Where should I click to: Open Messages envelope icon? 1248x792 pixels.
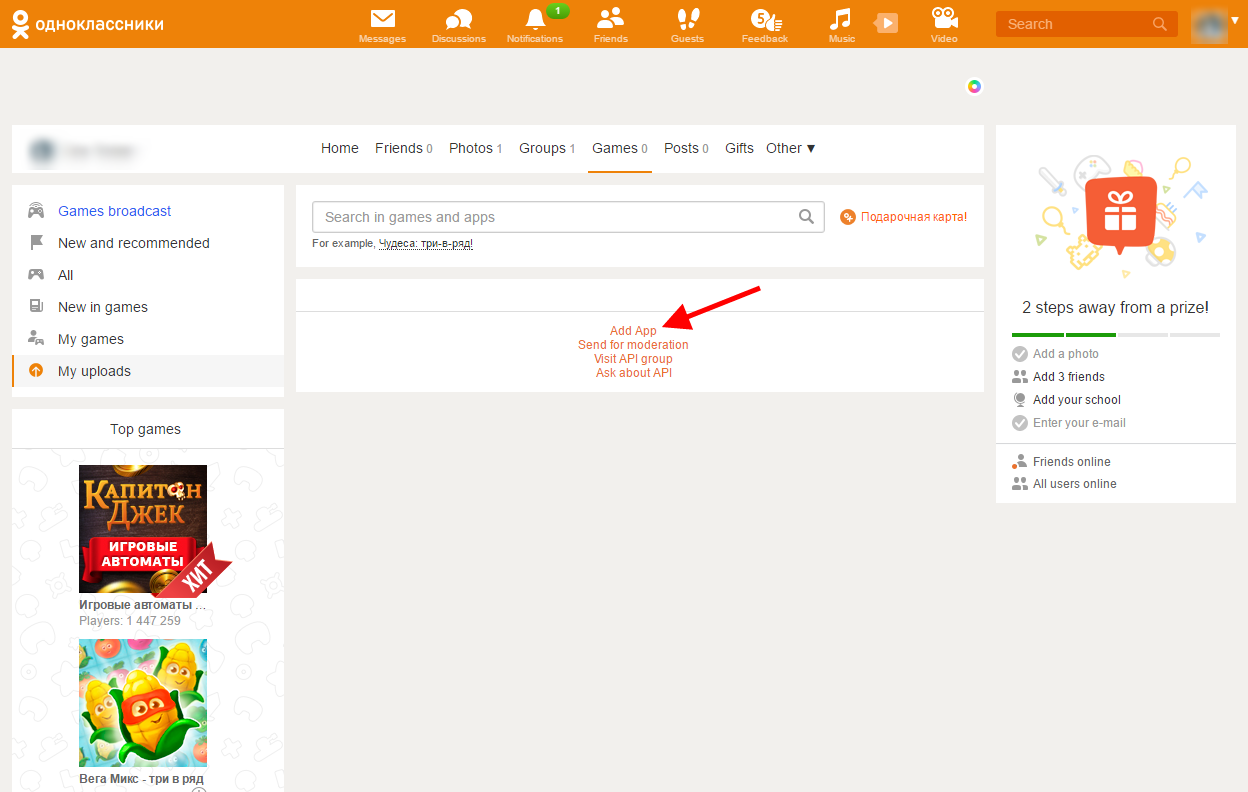[x=382, y=19]
